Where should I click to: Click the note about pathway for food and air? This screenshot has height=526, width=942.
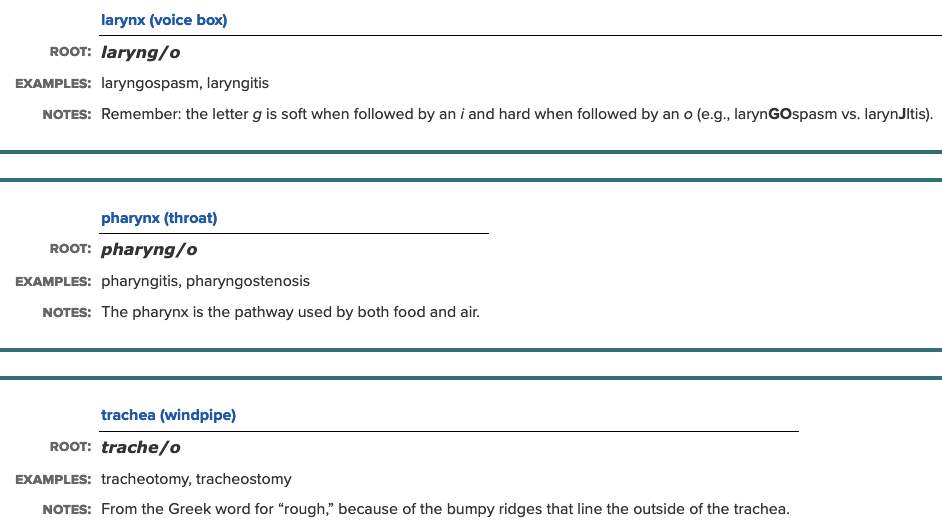pyautogui.click(x=290, y=312)
